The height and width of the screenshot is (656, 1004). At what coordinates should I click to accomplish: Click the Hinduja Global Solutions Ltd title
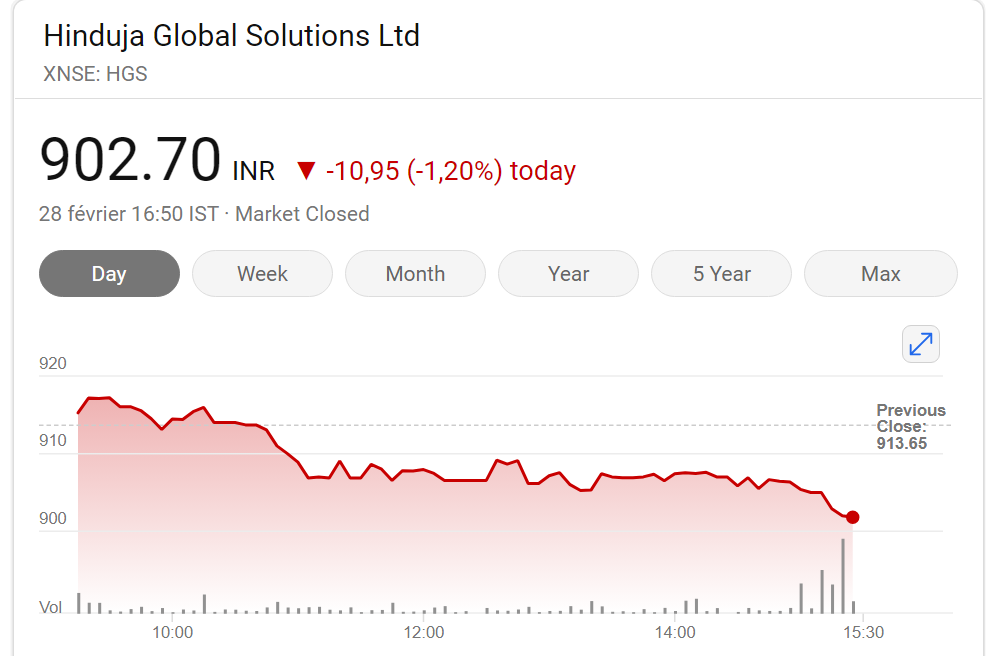tap(232, 36)
